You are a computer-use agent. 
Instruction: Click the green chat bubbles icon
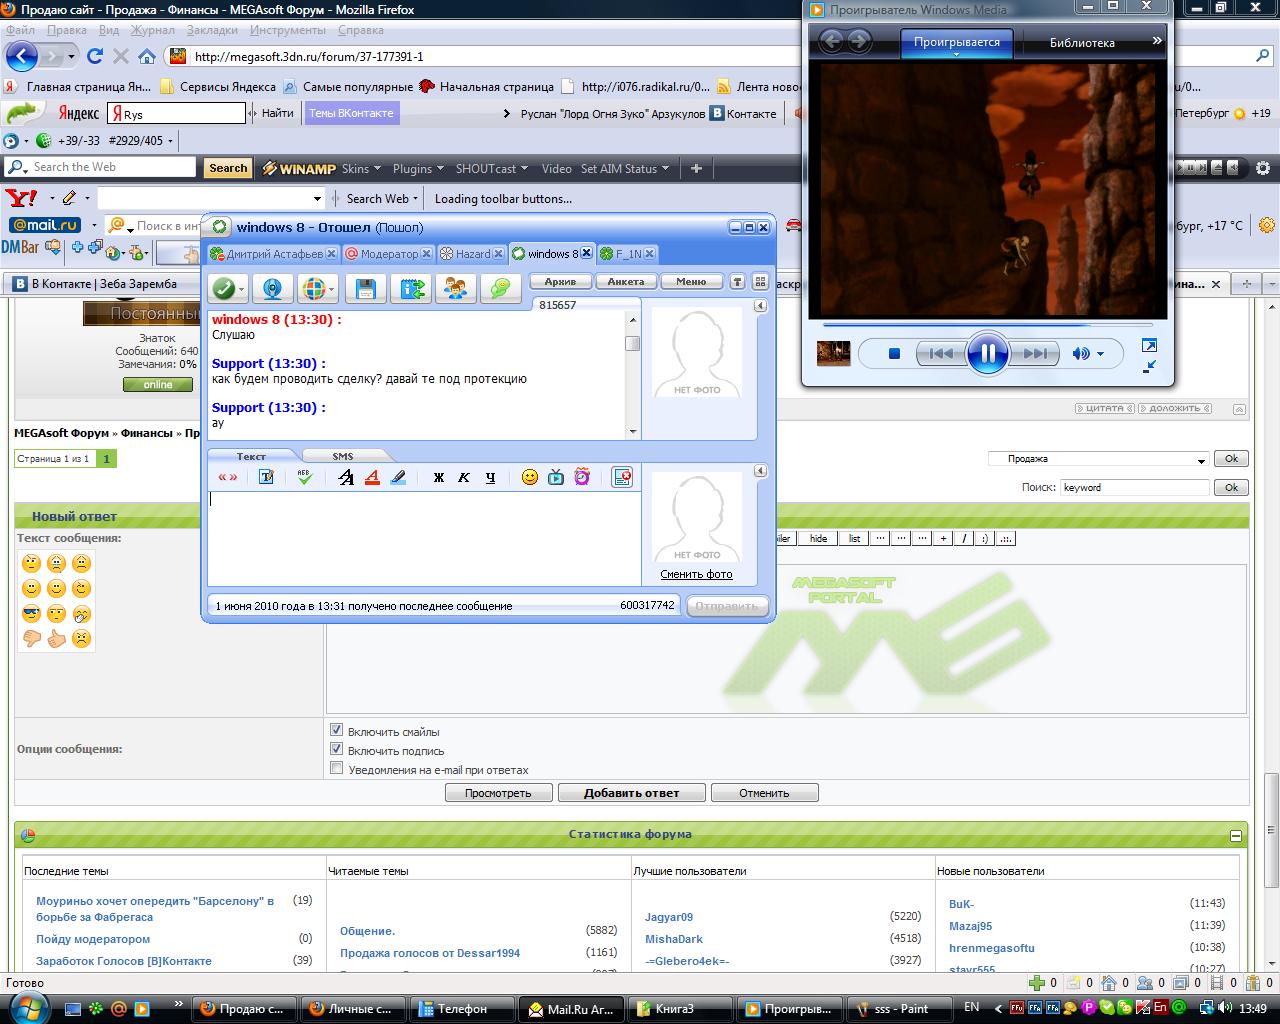point(500,289)
